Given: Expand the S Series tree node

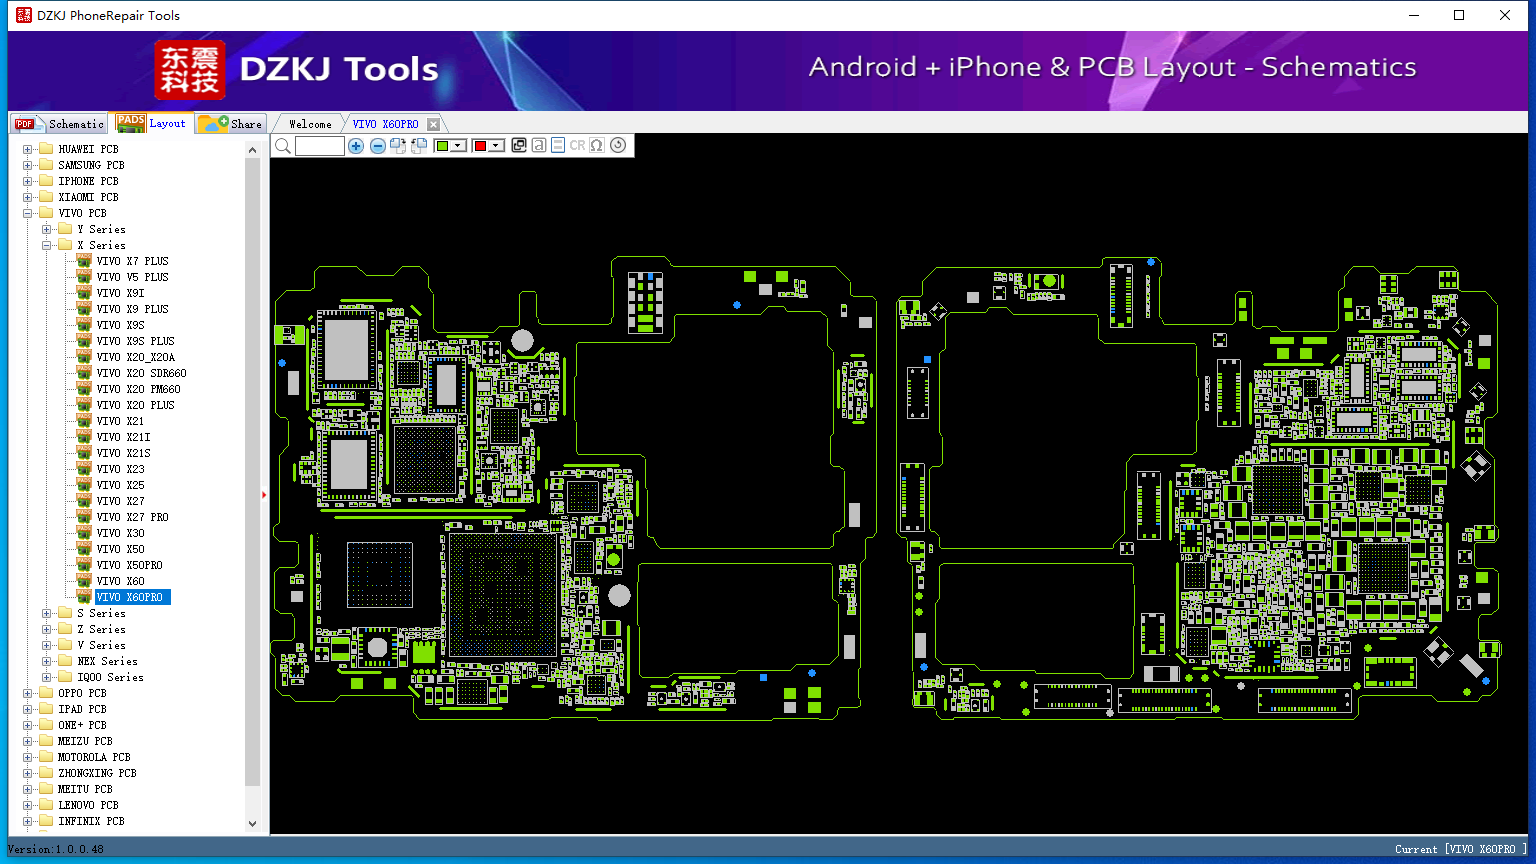Looking at the screenshot, I should coord(47,613).
